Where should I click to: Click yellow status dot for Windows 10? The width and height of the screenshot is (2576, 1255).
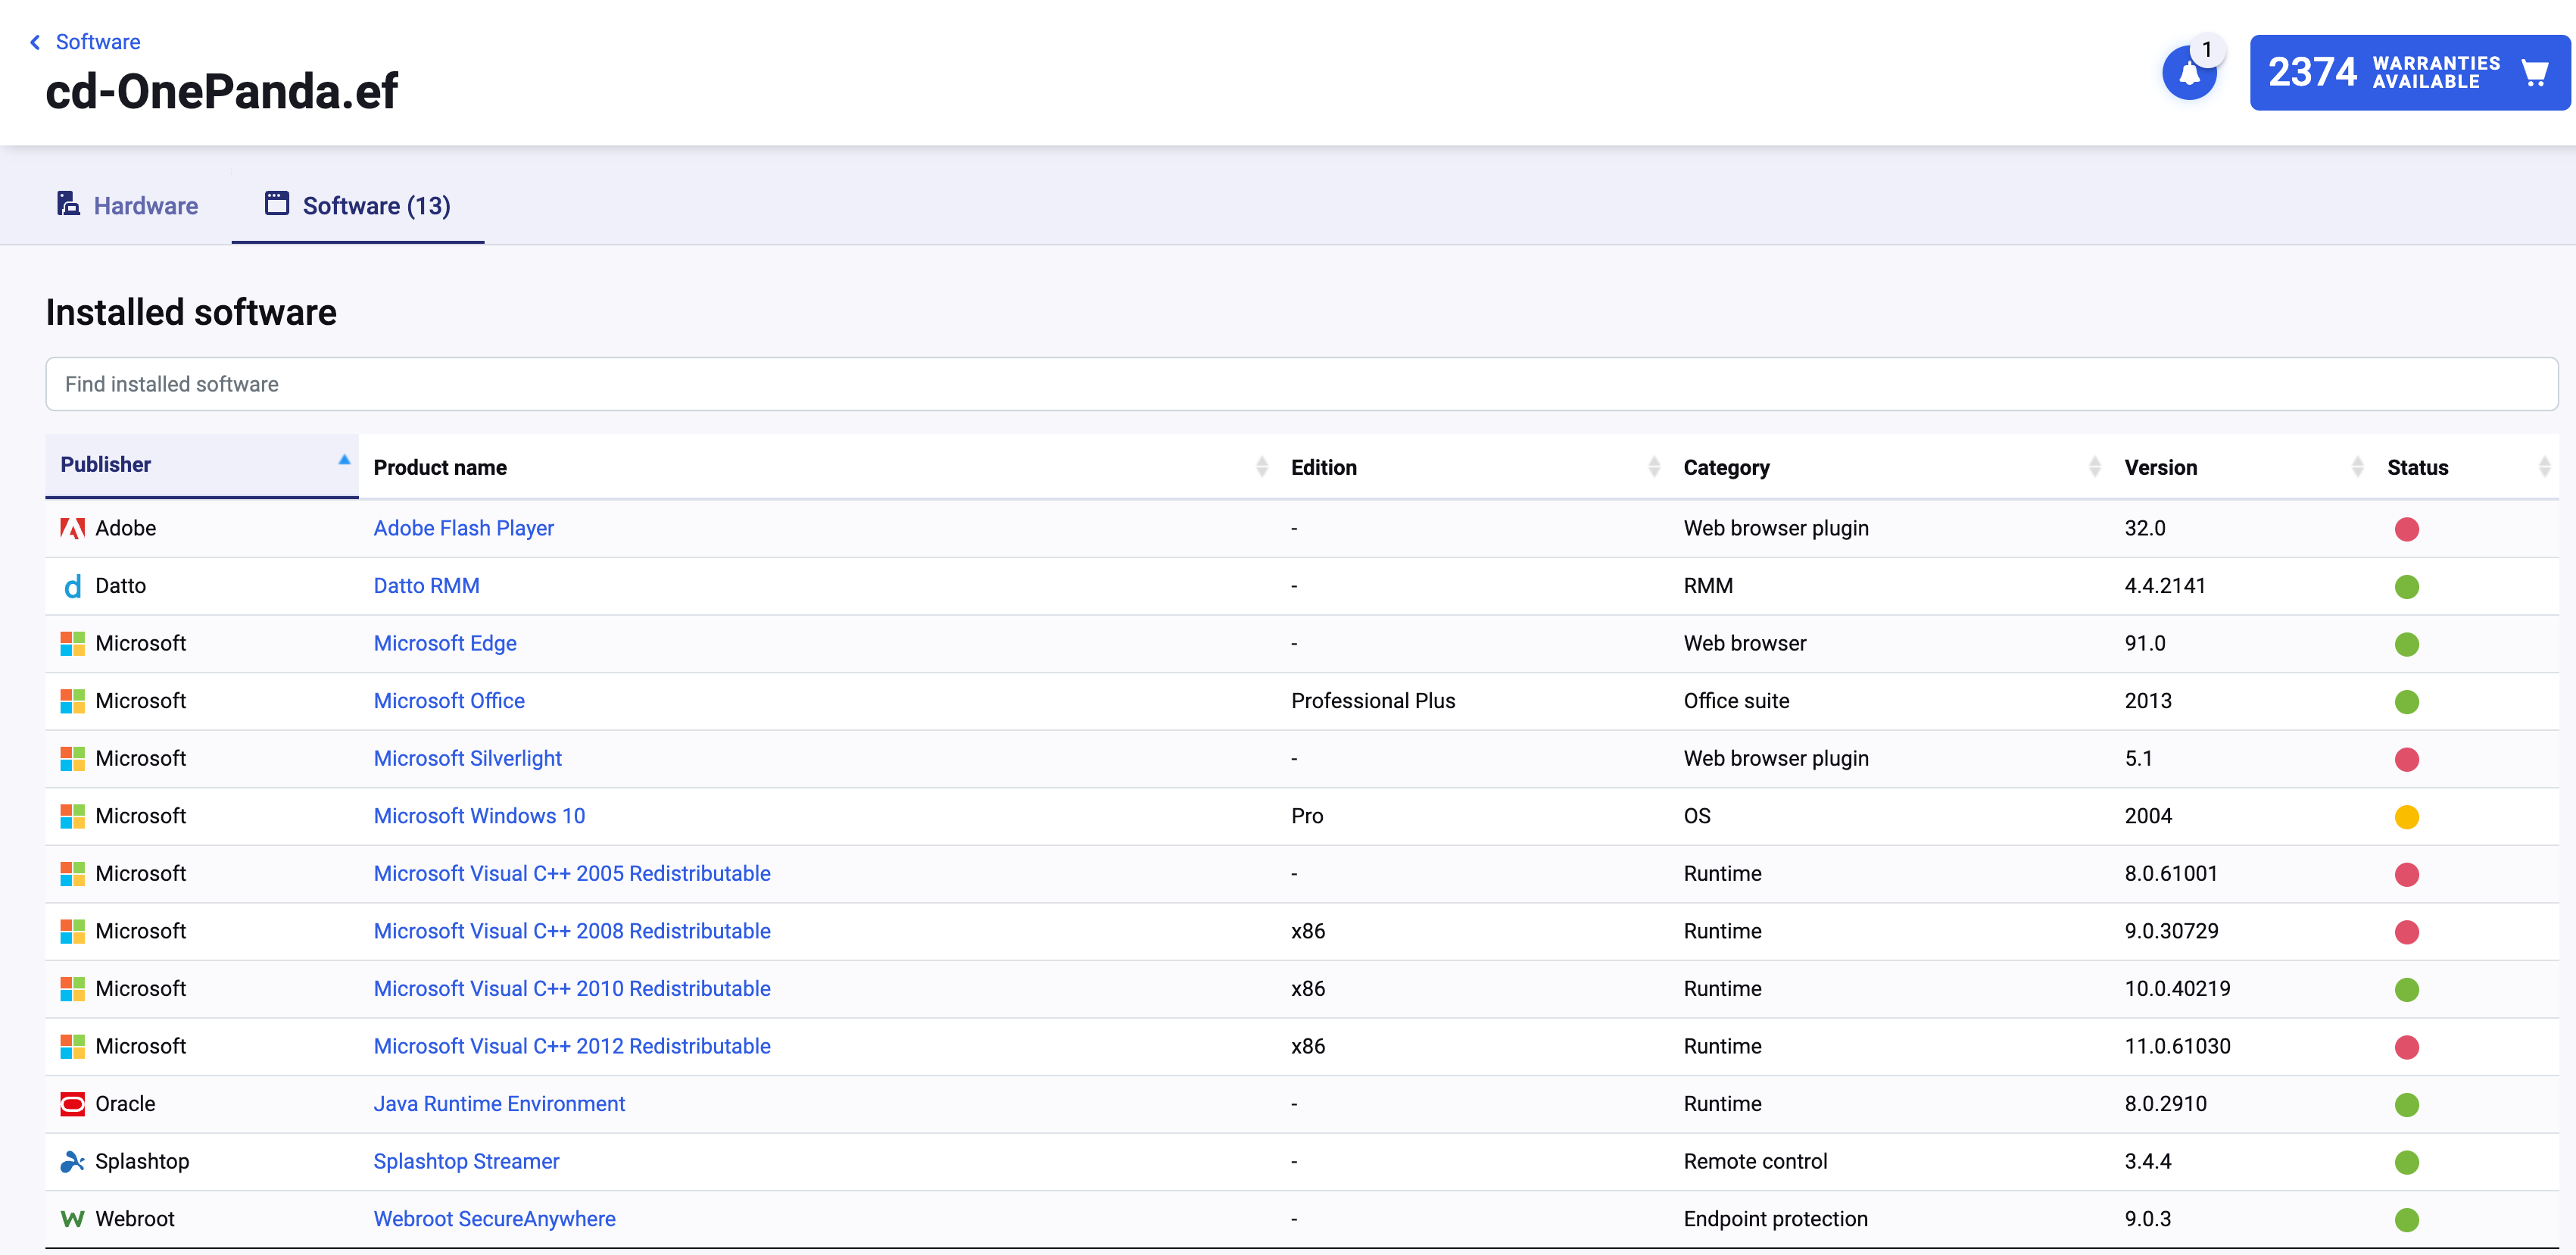coord(2406,817)
